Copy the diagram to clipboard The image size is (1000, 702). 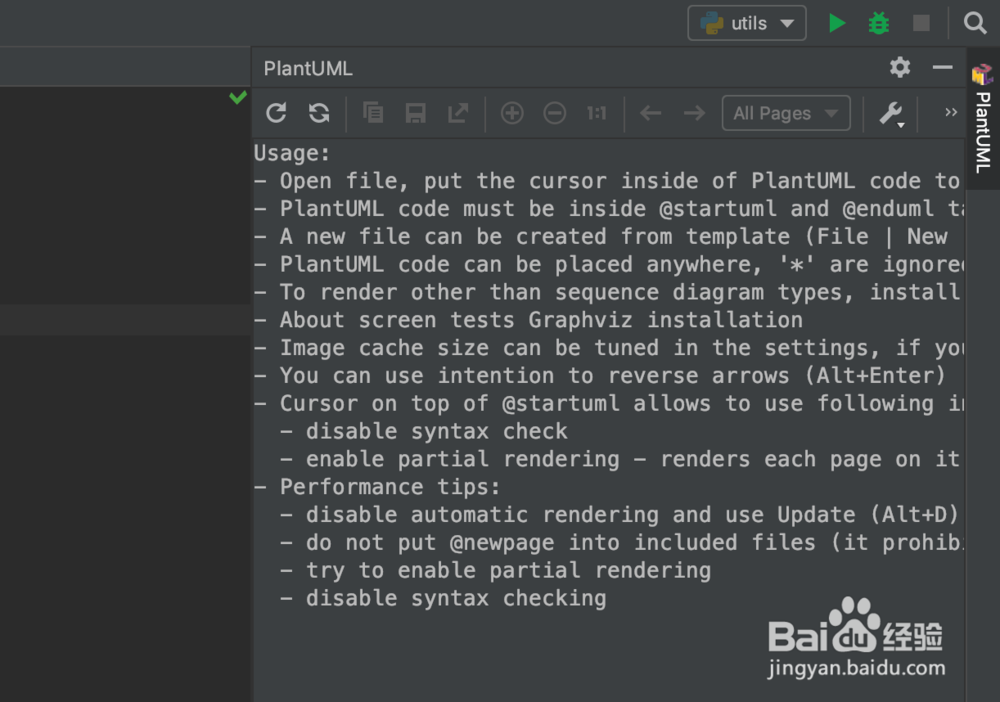point(373,113)
